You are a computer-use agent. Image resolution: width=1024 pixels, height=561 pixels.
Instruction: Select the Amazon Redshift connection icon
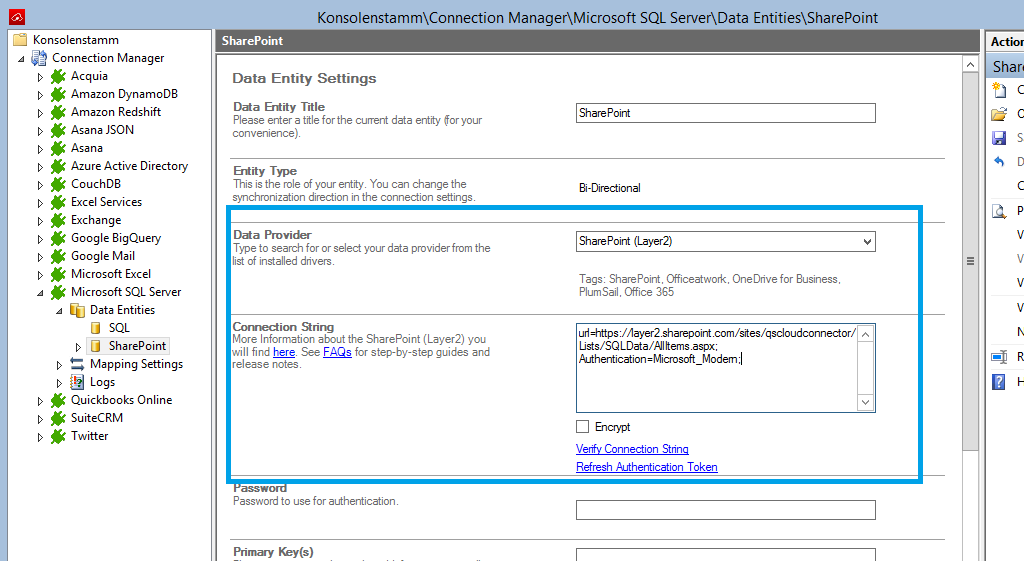pos(59,112)
